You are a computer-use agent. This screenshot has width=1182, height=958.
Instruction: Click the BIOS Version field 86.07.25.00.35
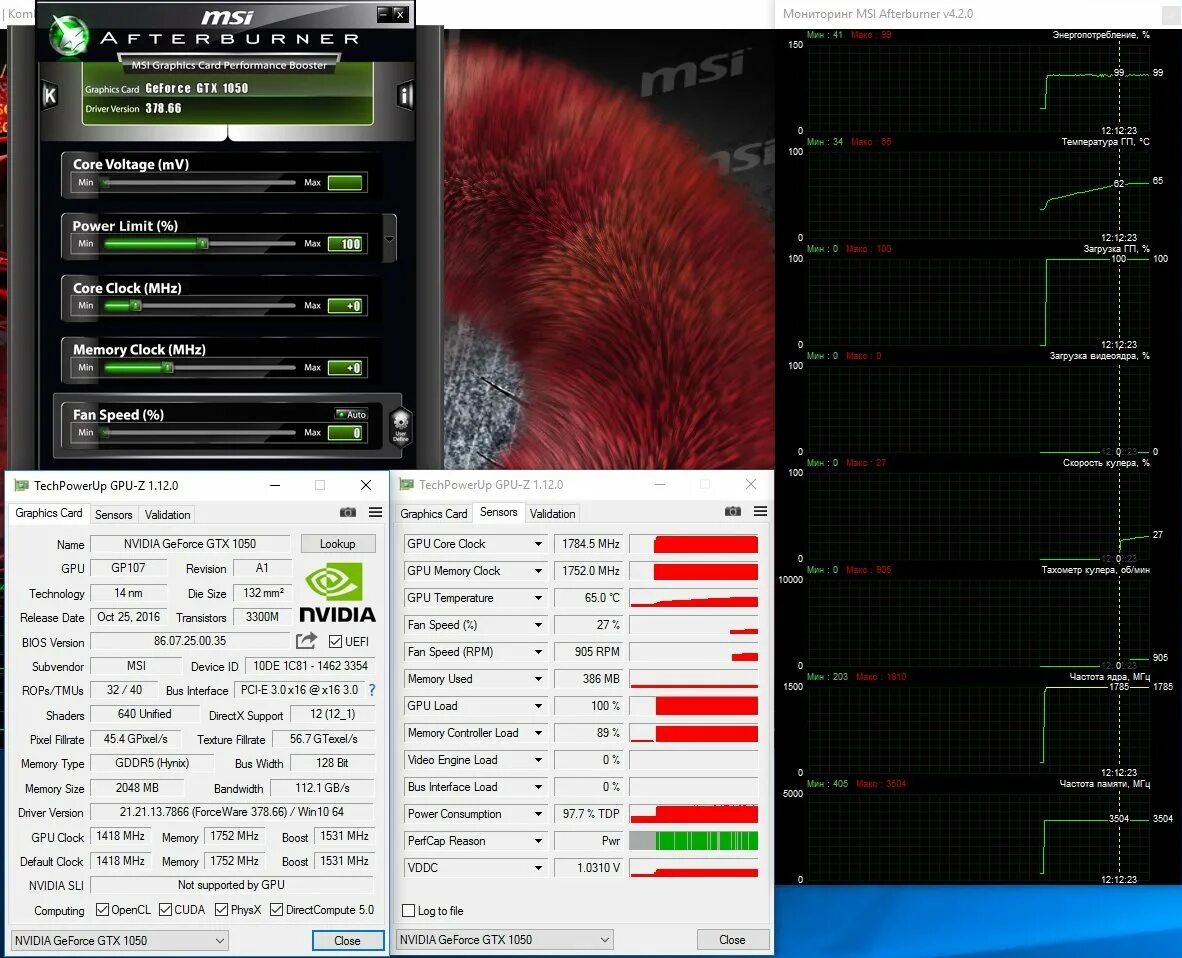[x=190, y=641]
